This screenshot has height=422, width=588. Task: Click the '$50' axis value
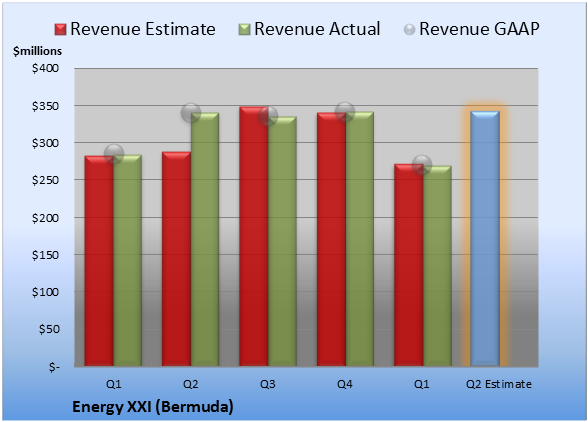click(x=49, y=329)
